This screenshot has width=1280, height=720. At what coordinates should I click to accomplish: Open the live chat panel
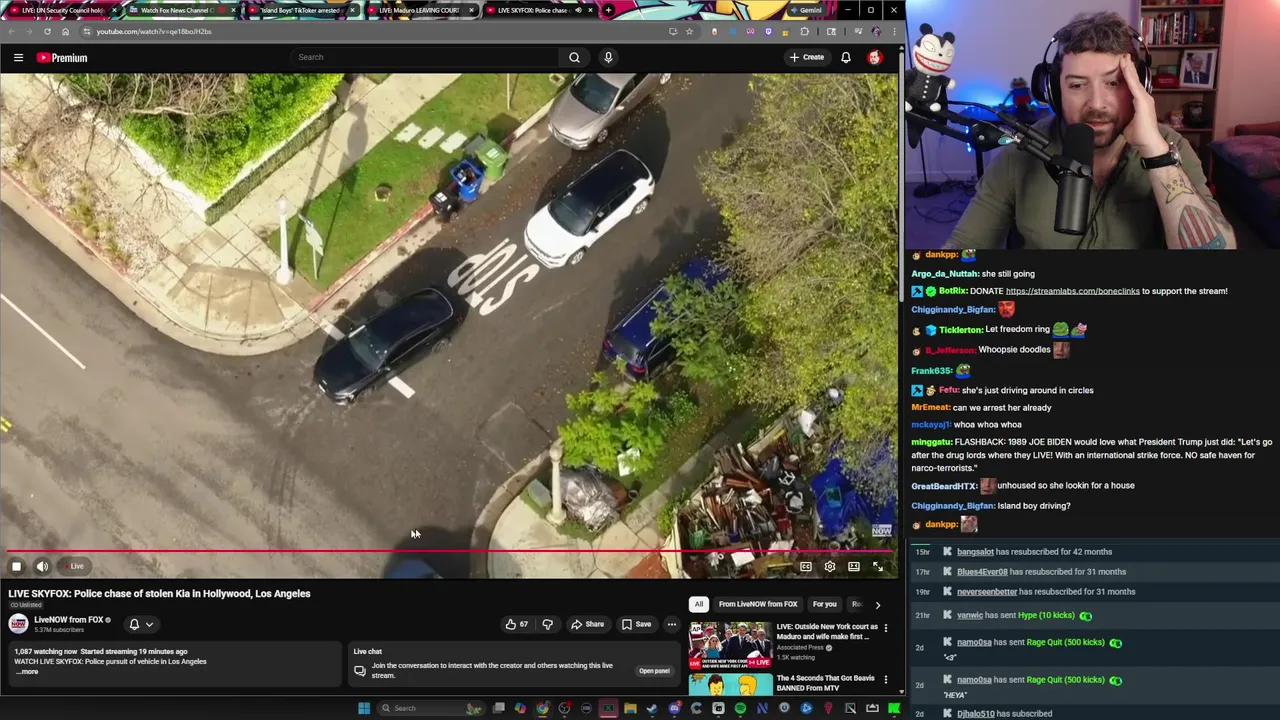point(654,671)
